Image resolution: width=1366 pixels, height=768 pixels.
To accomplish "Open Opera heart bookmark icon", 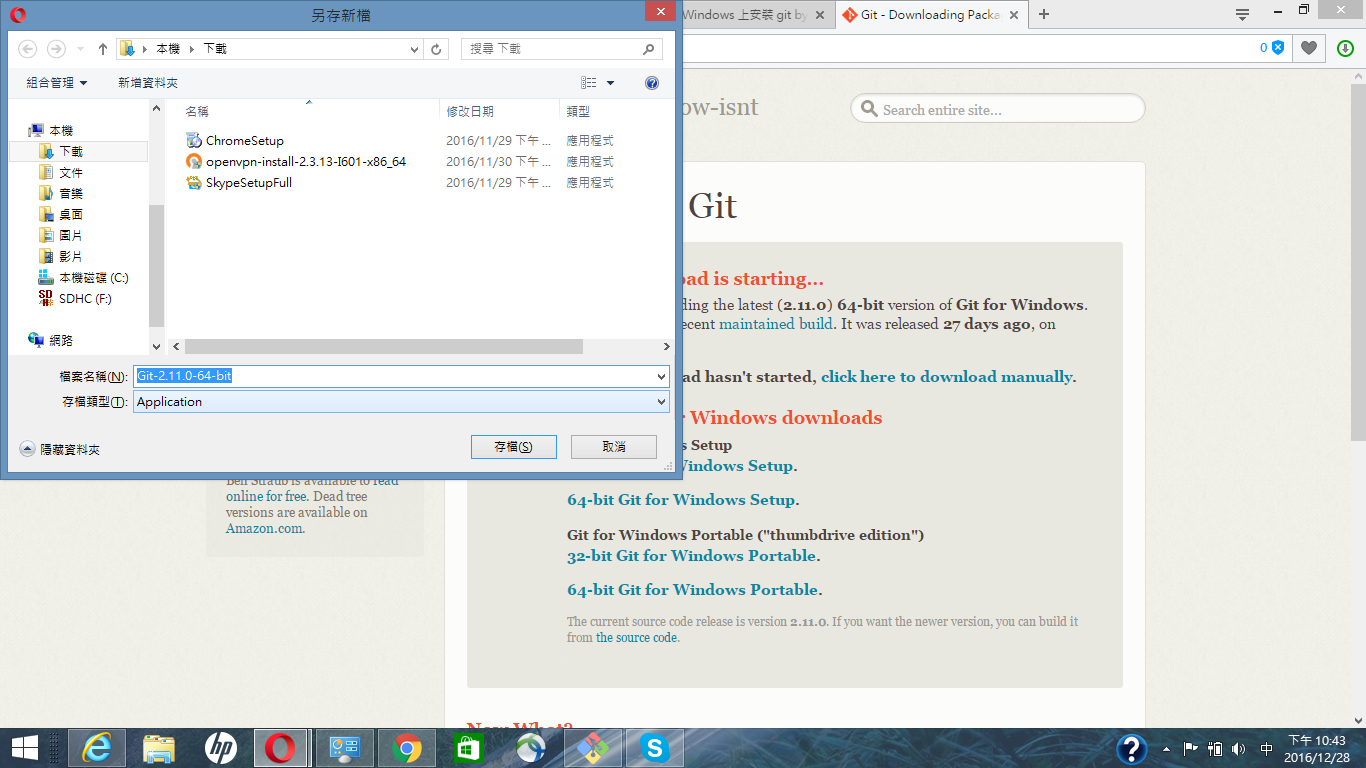I will (1308, 48).
